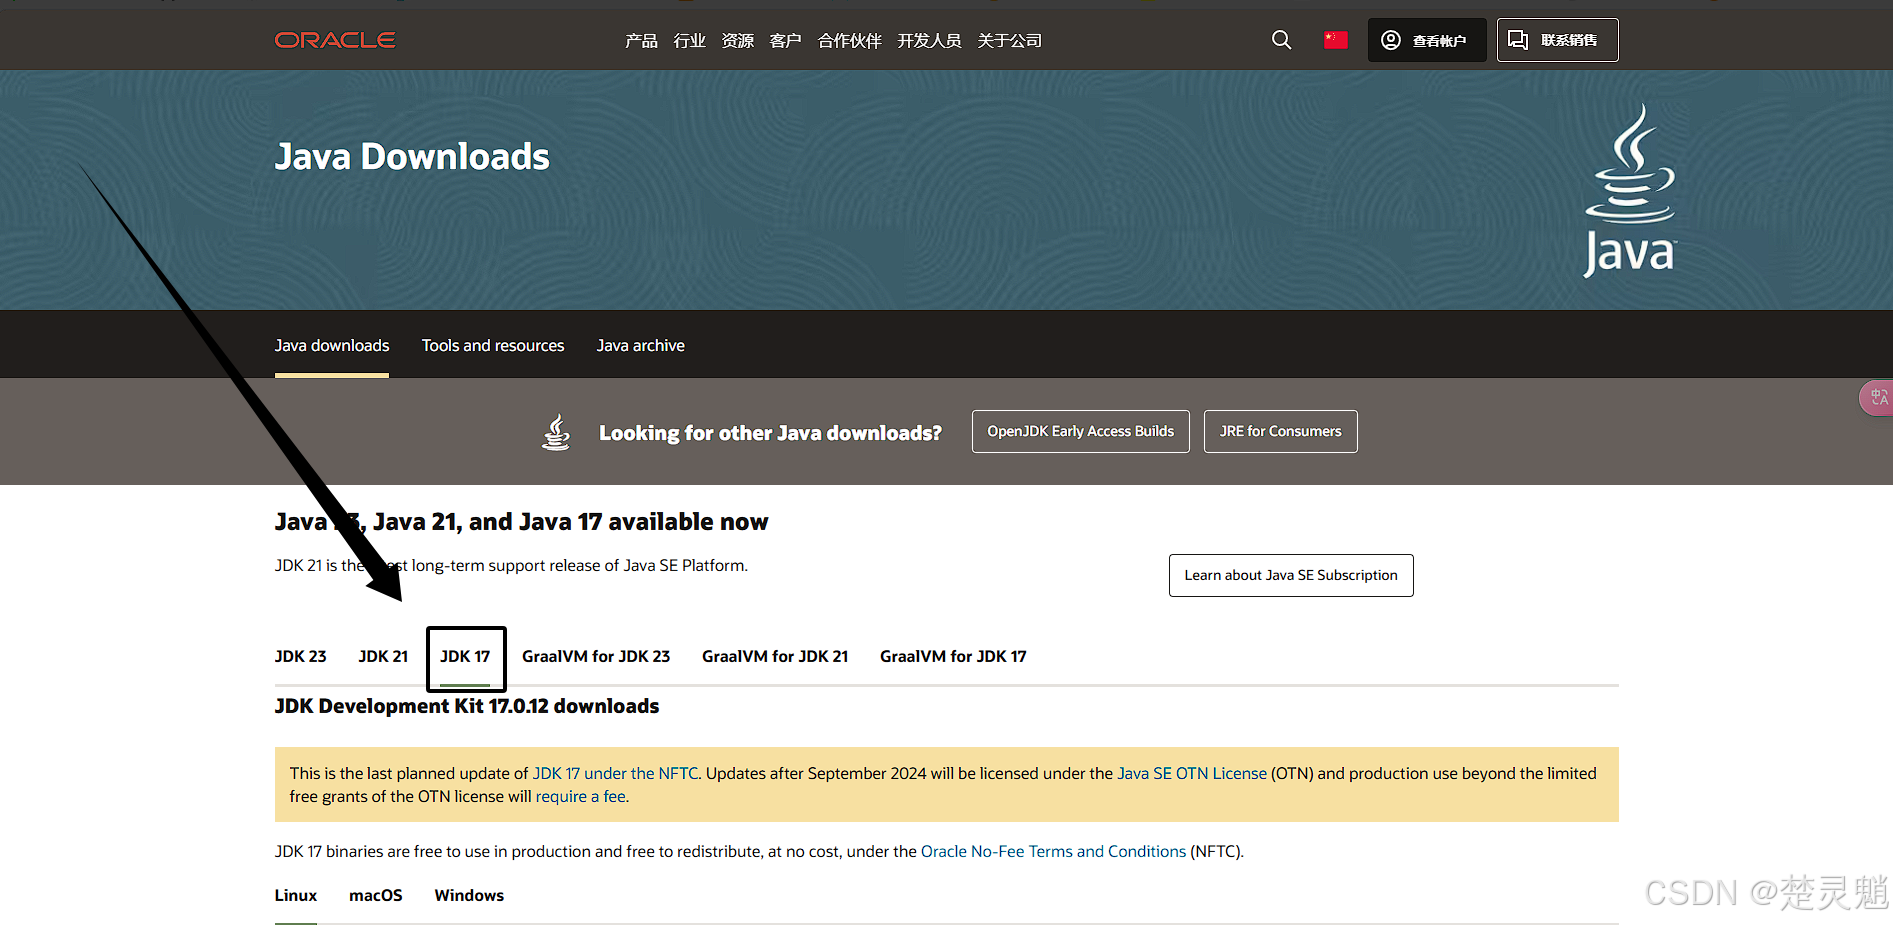Click the Java logo in the banner

click(1630, 190)
